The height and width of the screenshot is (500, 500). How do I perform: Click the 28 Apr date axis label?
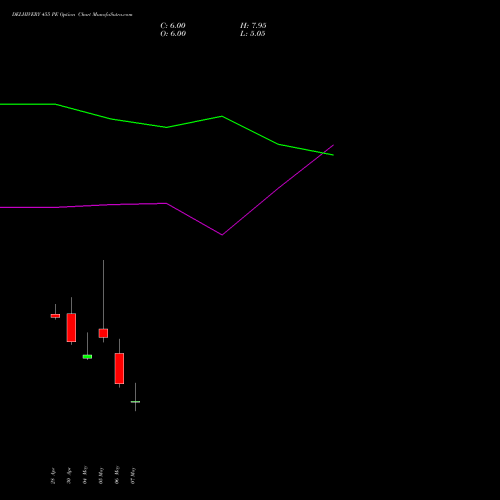pyautogui.click(x=53, y=476)
